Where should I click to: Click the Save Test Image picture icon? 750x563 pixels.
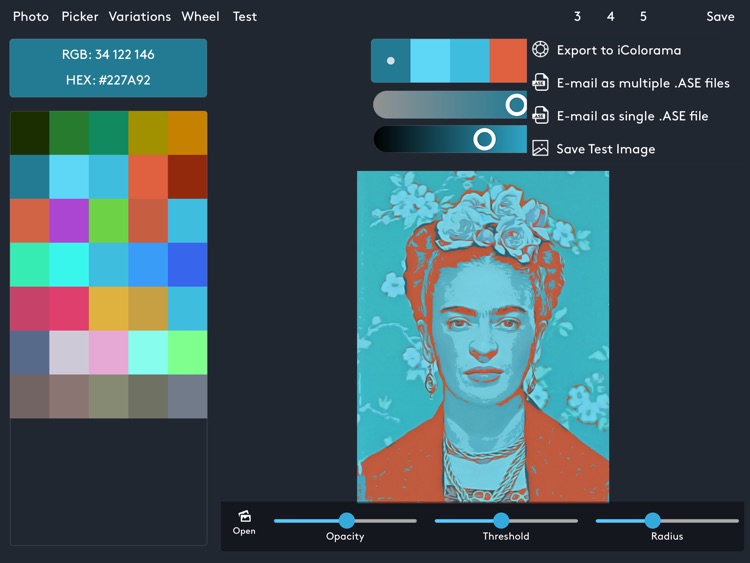(540, 148)
